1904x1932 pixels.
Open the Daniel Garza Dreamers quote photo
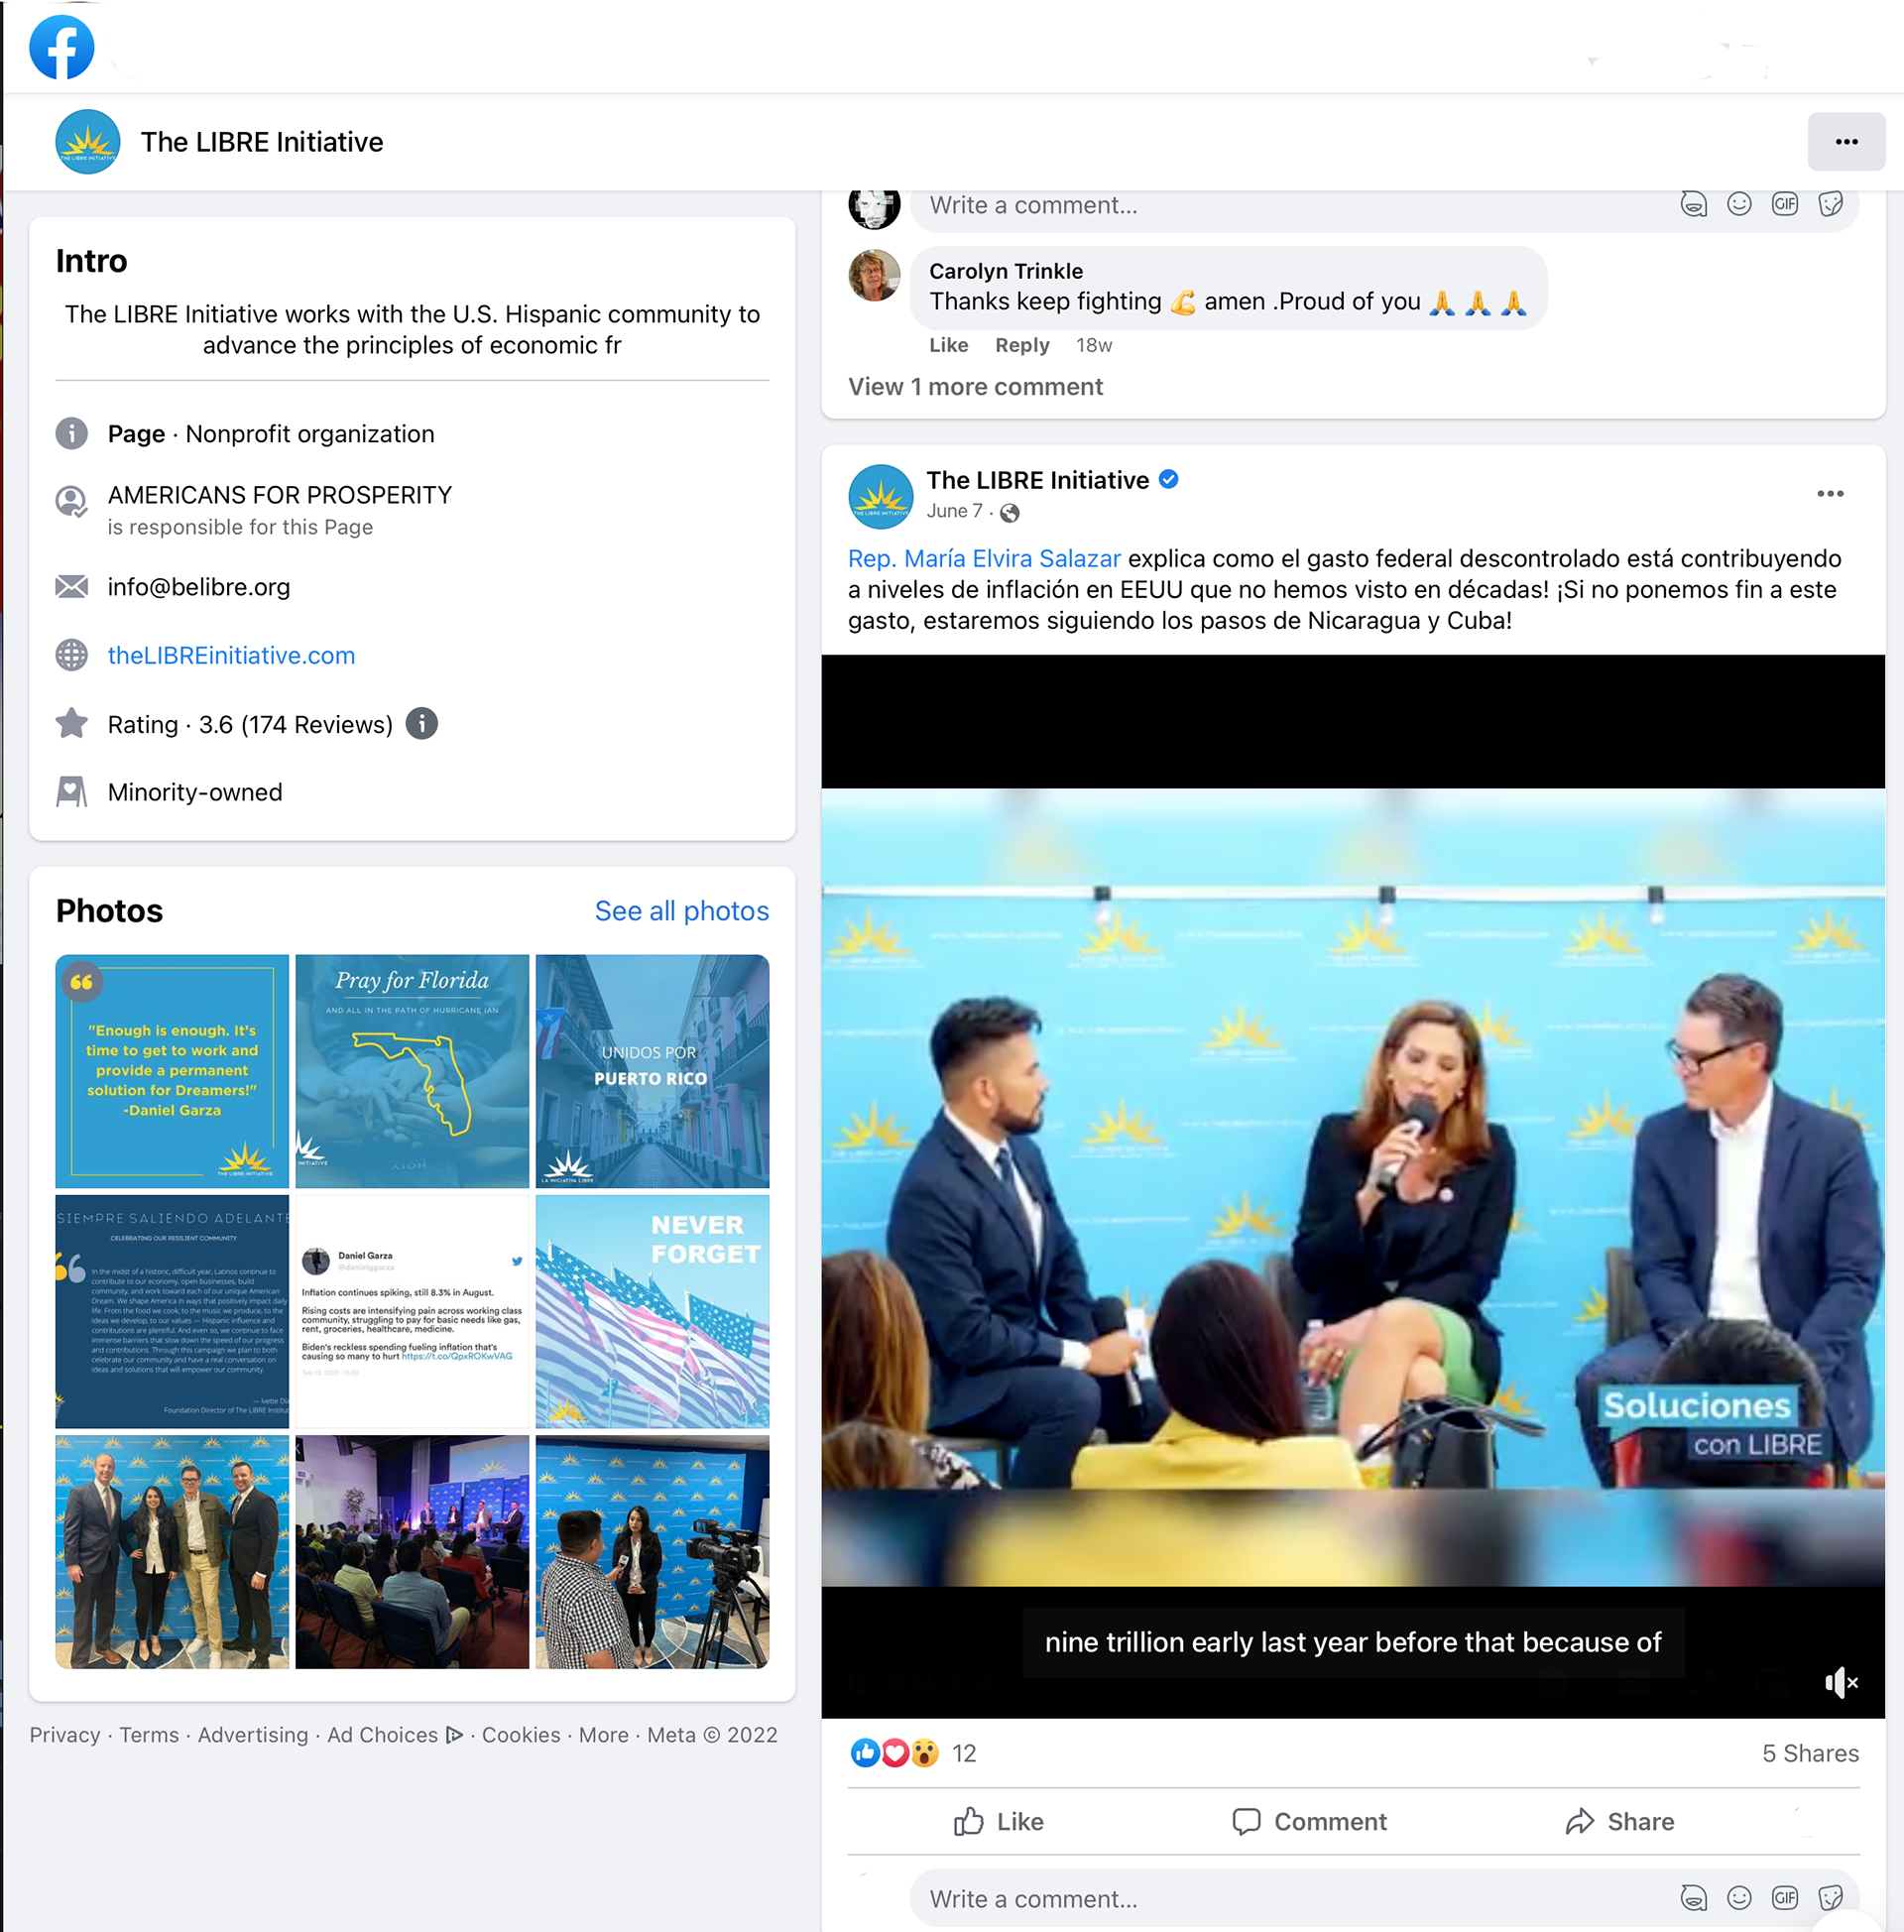[172, 1071]
